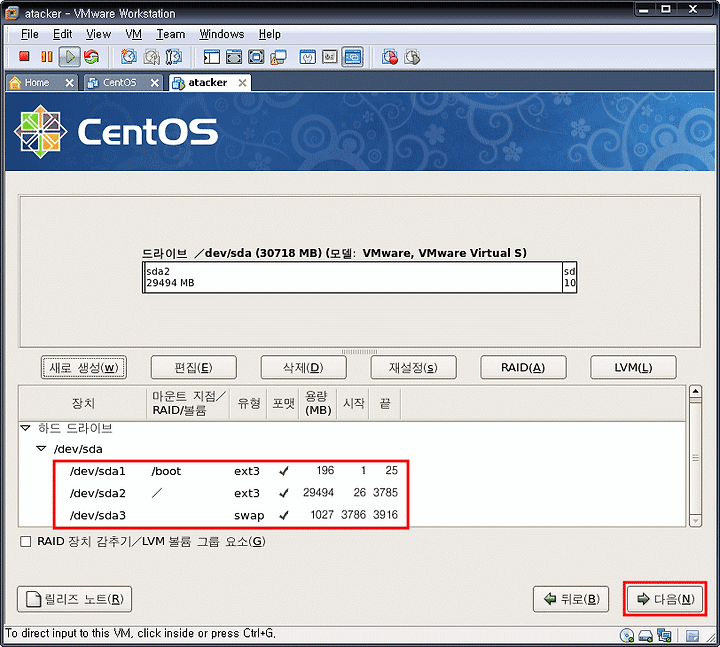Click the 포맷 column header
The image size is (720, 647).
coord(283,404)
